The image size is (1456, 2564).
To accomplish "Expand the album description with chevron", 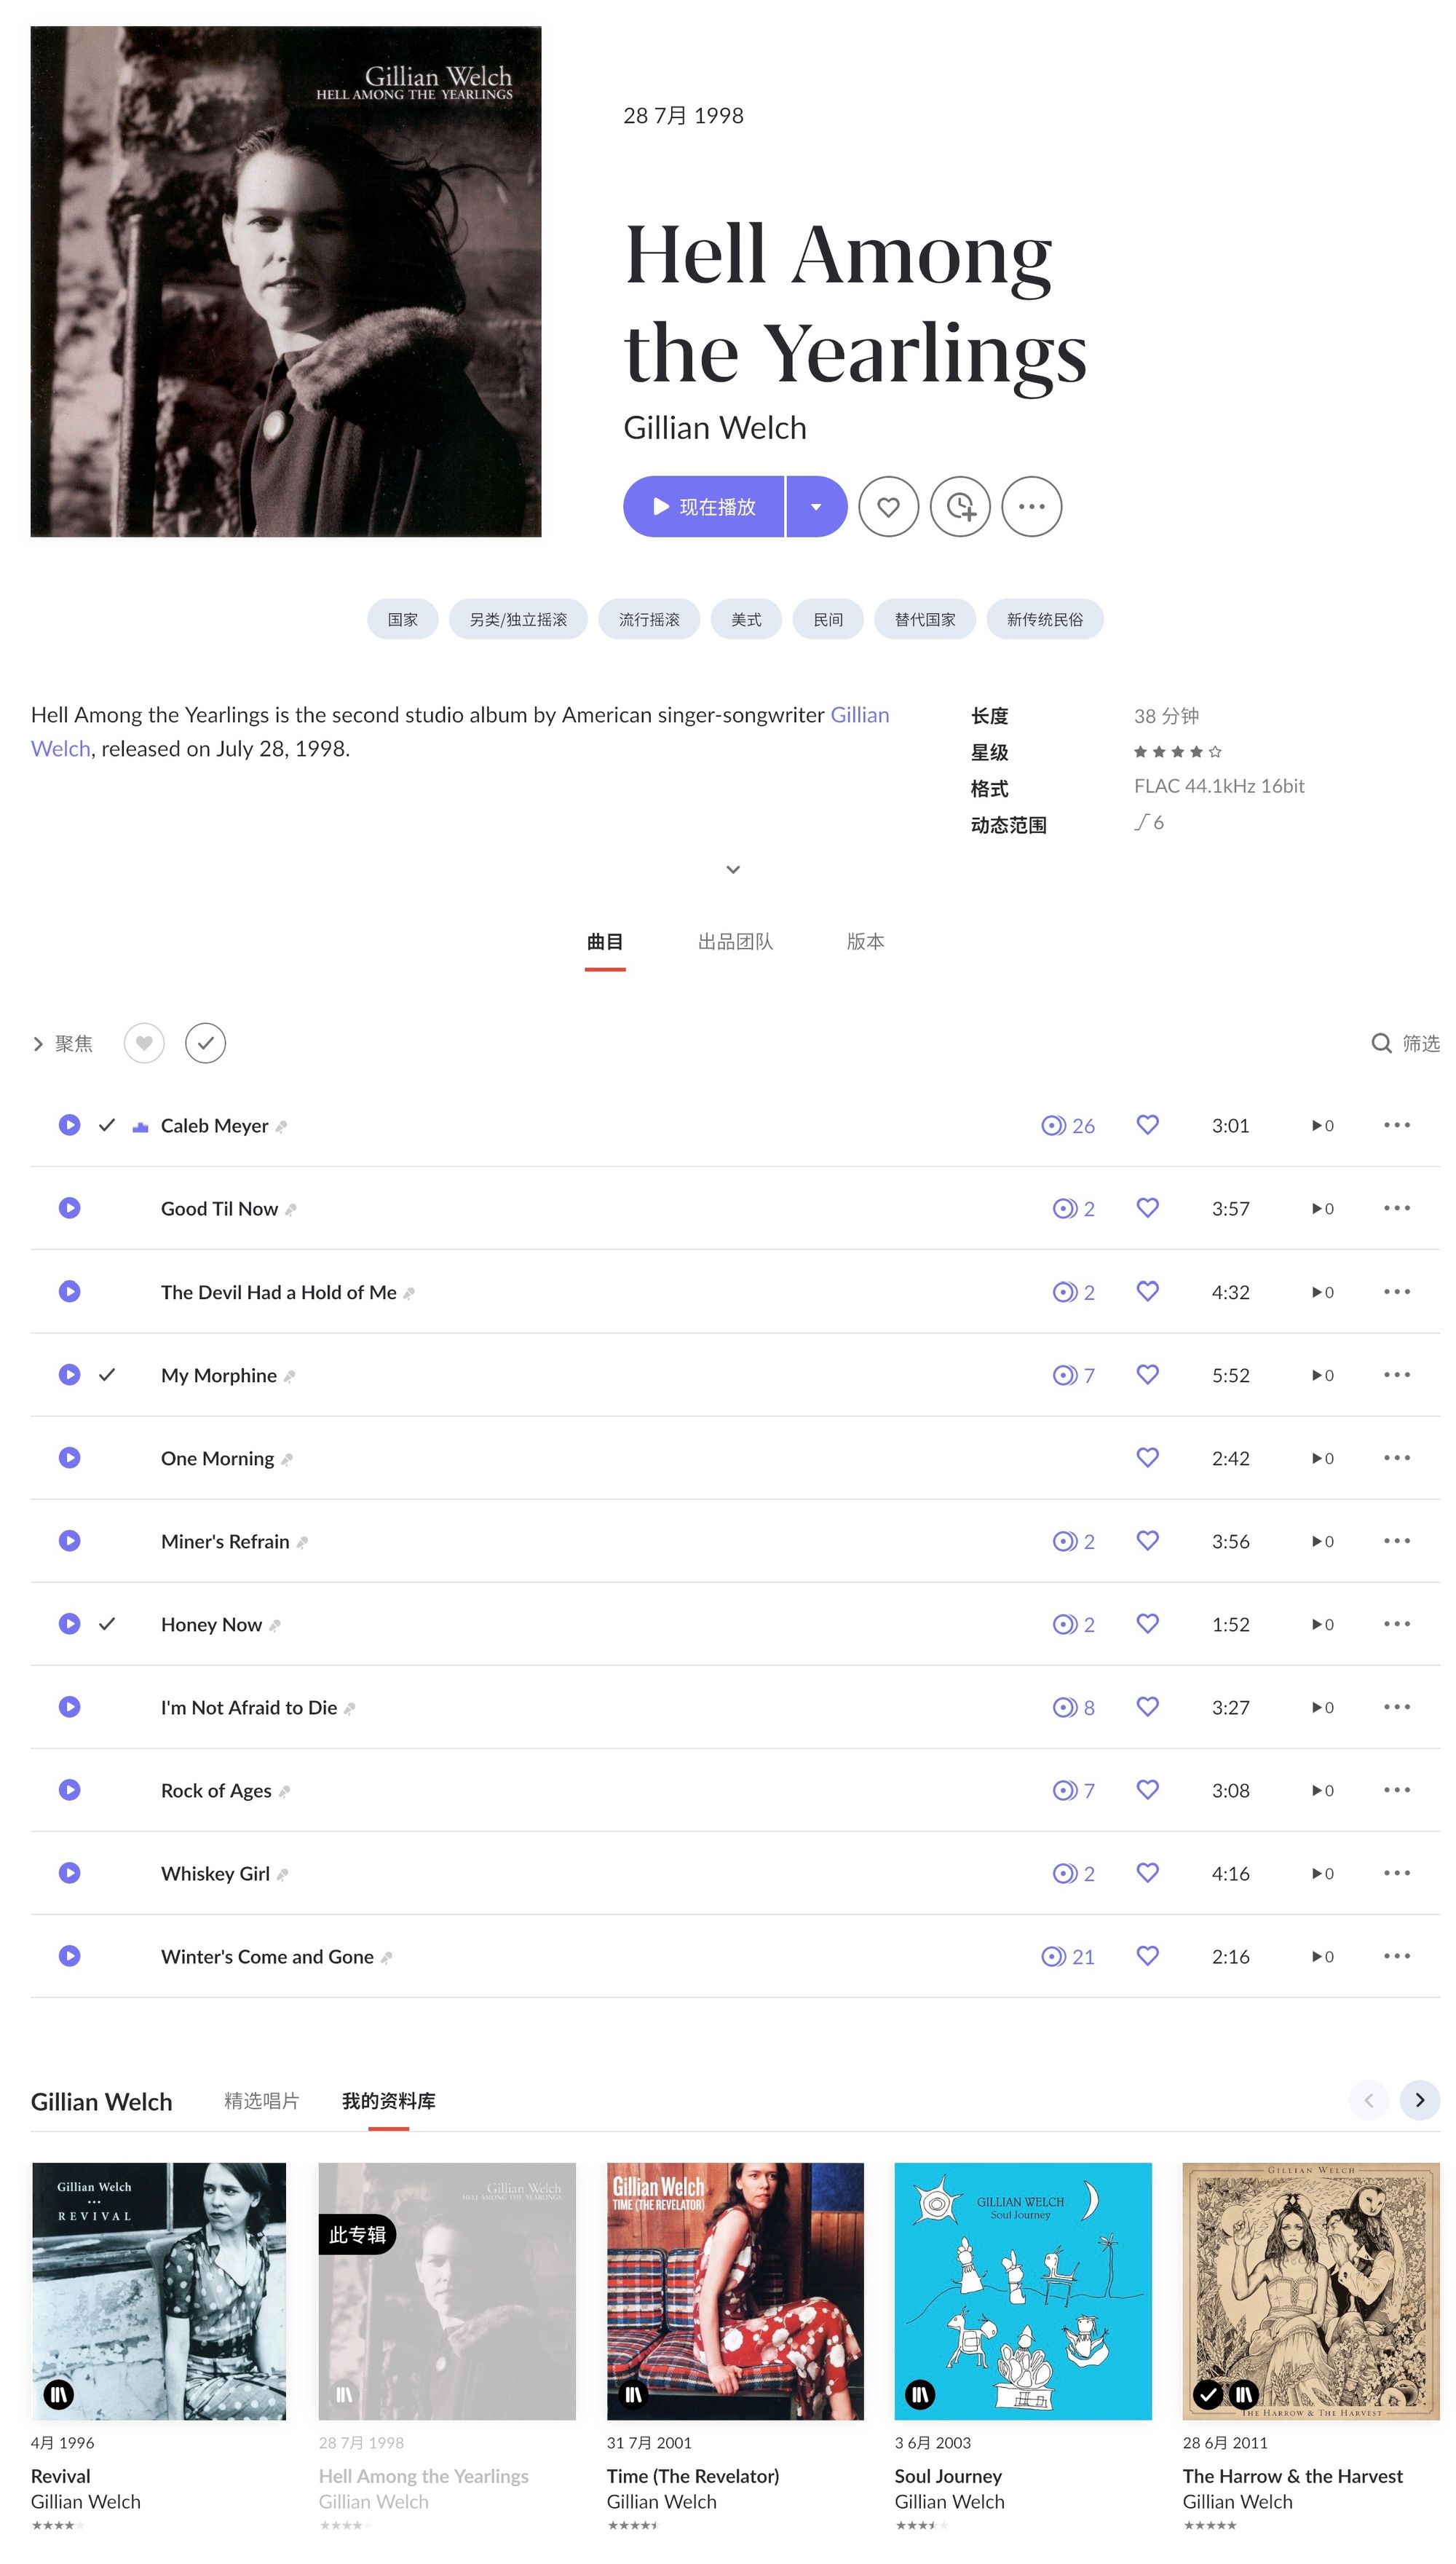I will click(733, 869).
